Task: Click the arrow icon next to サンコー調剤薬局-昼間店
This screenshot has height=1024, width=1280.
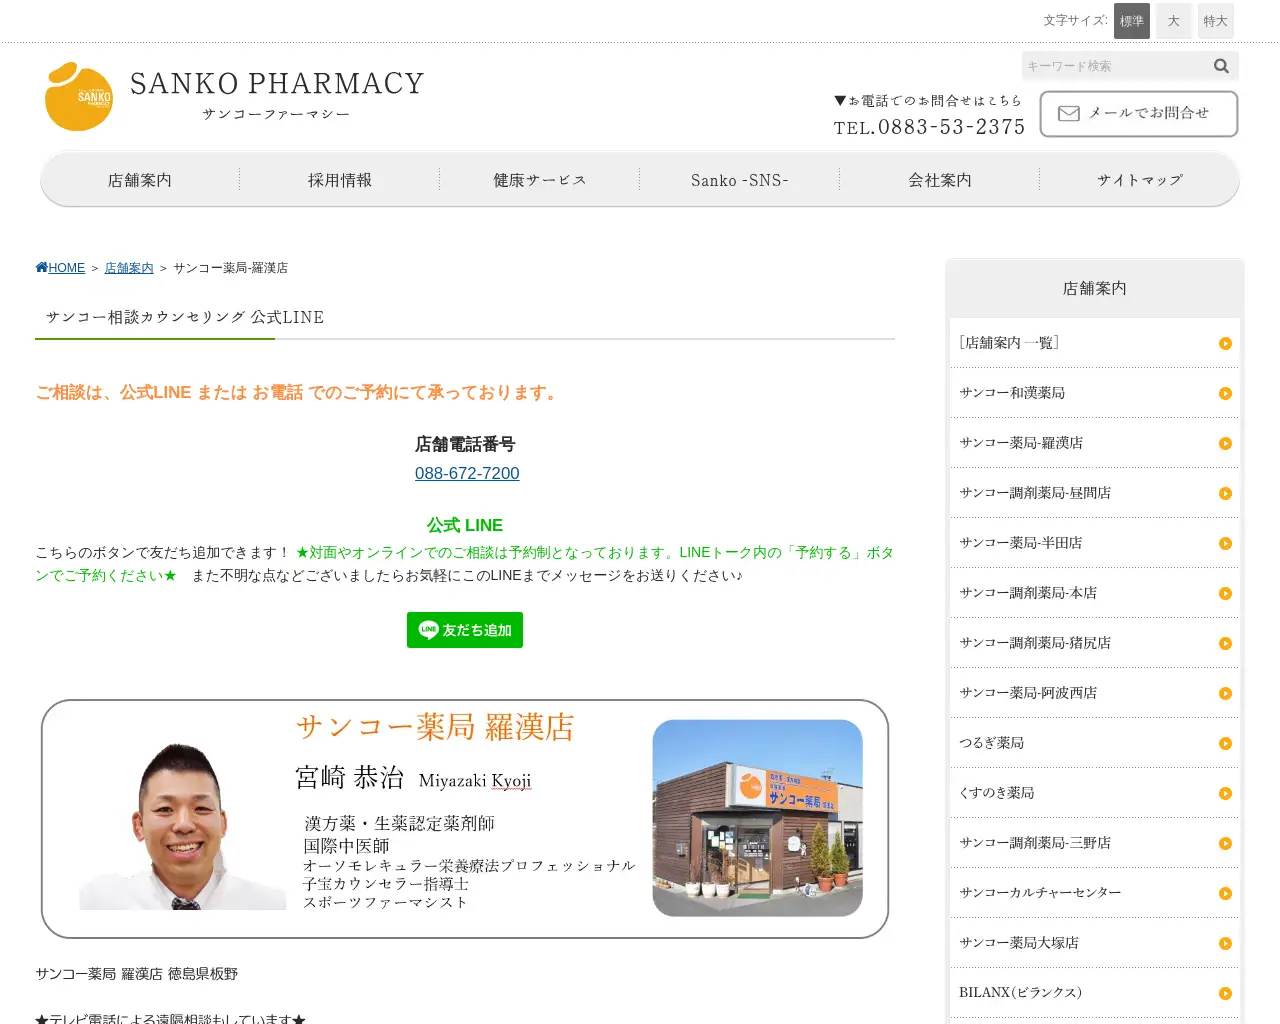Action: (x=1225, y=494)
